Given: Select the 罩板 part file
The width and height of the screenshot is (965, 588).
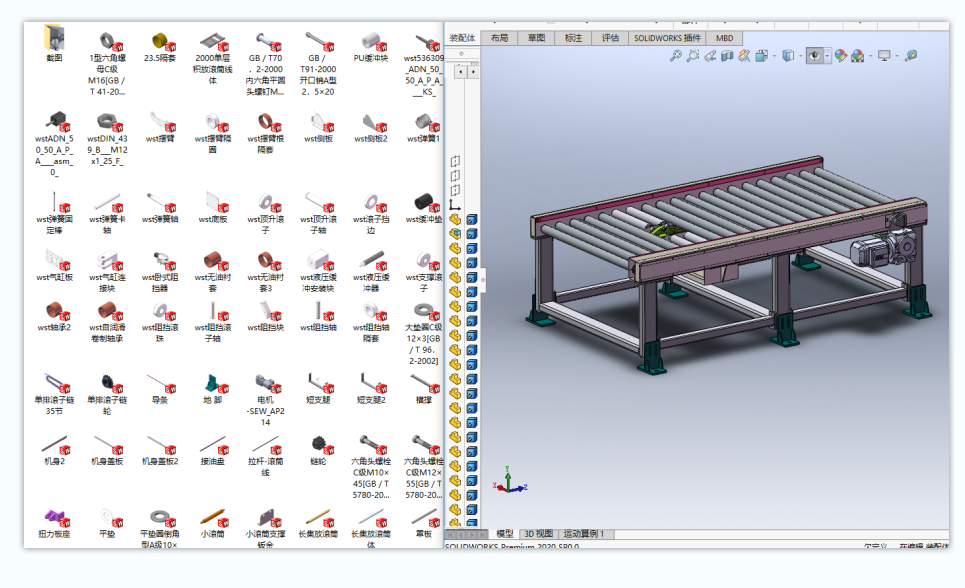Looking at the screenshot, I should click(x=423, y=523).
